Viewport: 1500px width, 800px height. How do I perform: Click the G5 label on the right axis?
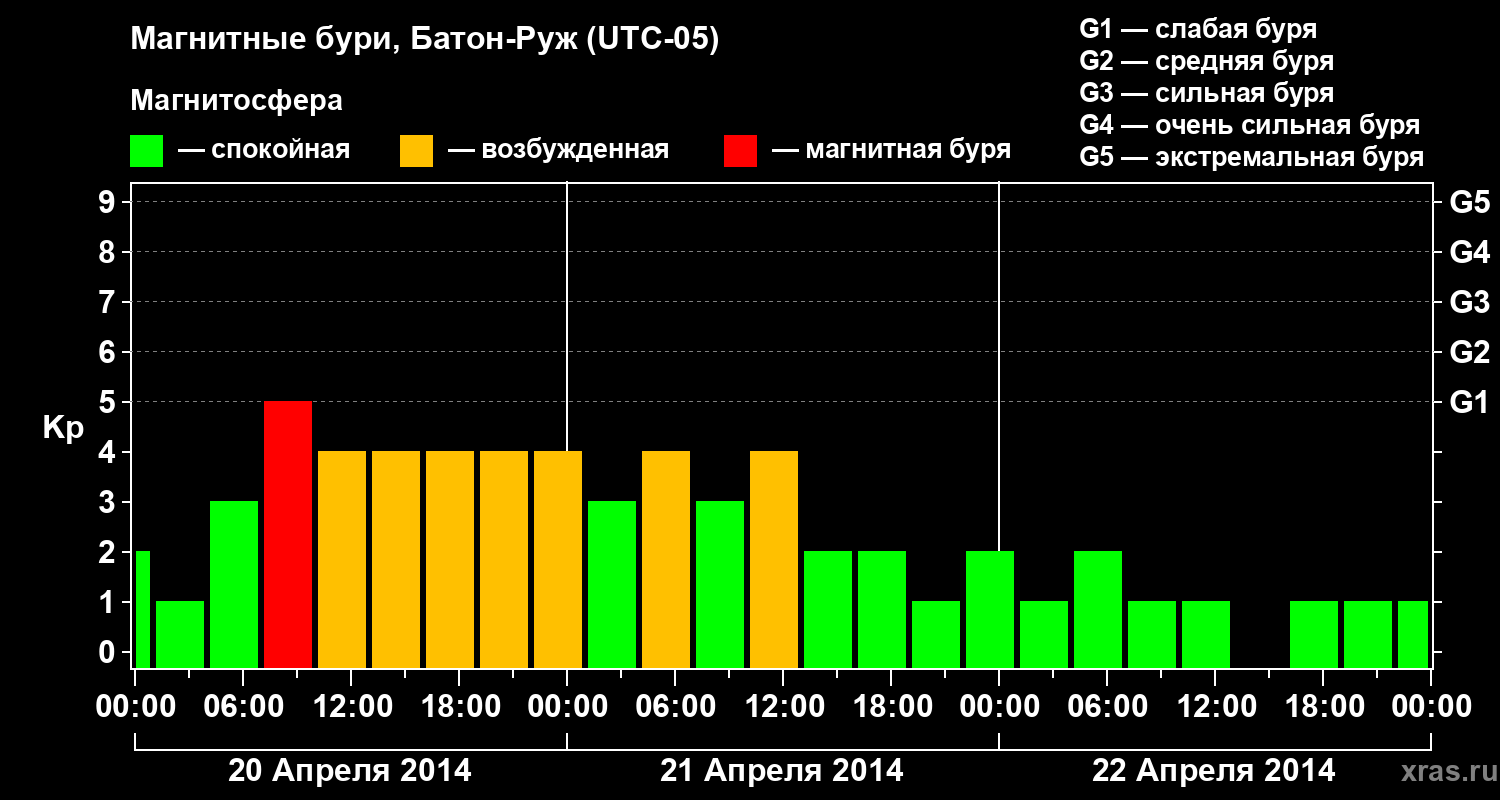(x=1469, y=202)
